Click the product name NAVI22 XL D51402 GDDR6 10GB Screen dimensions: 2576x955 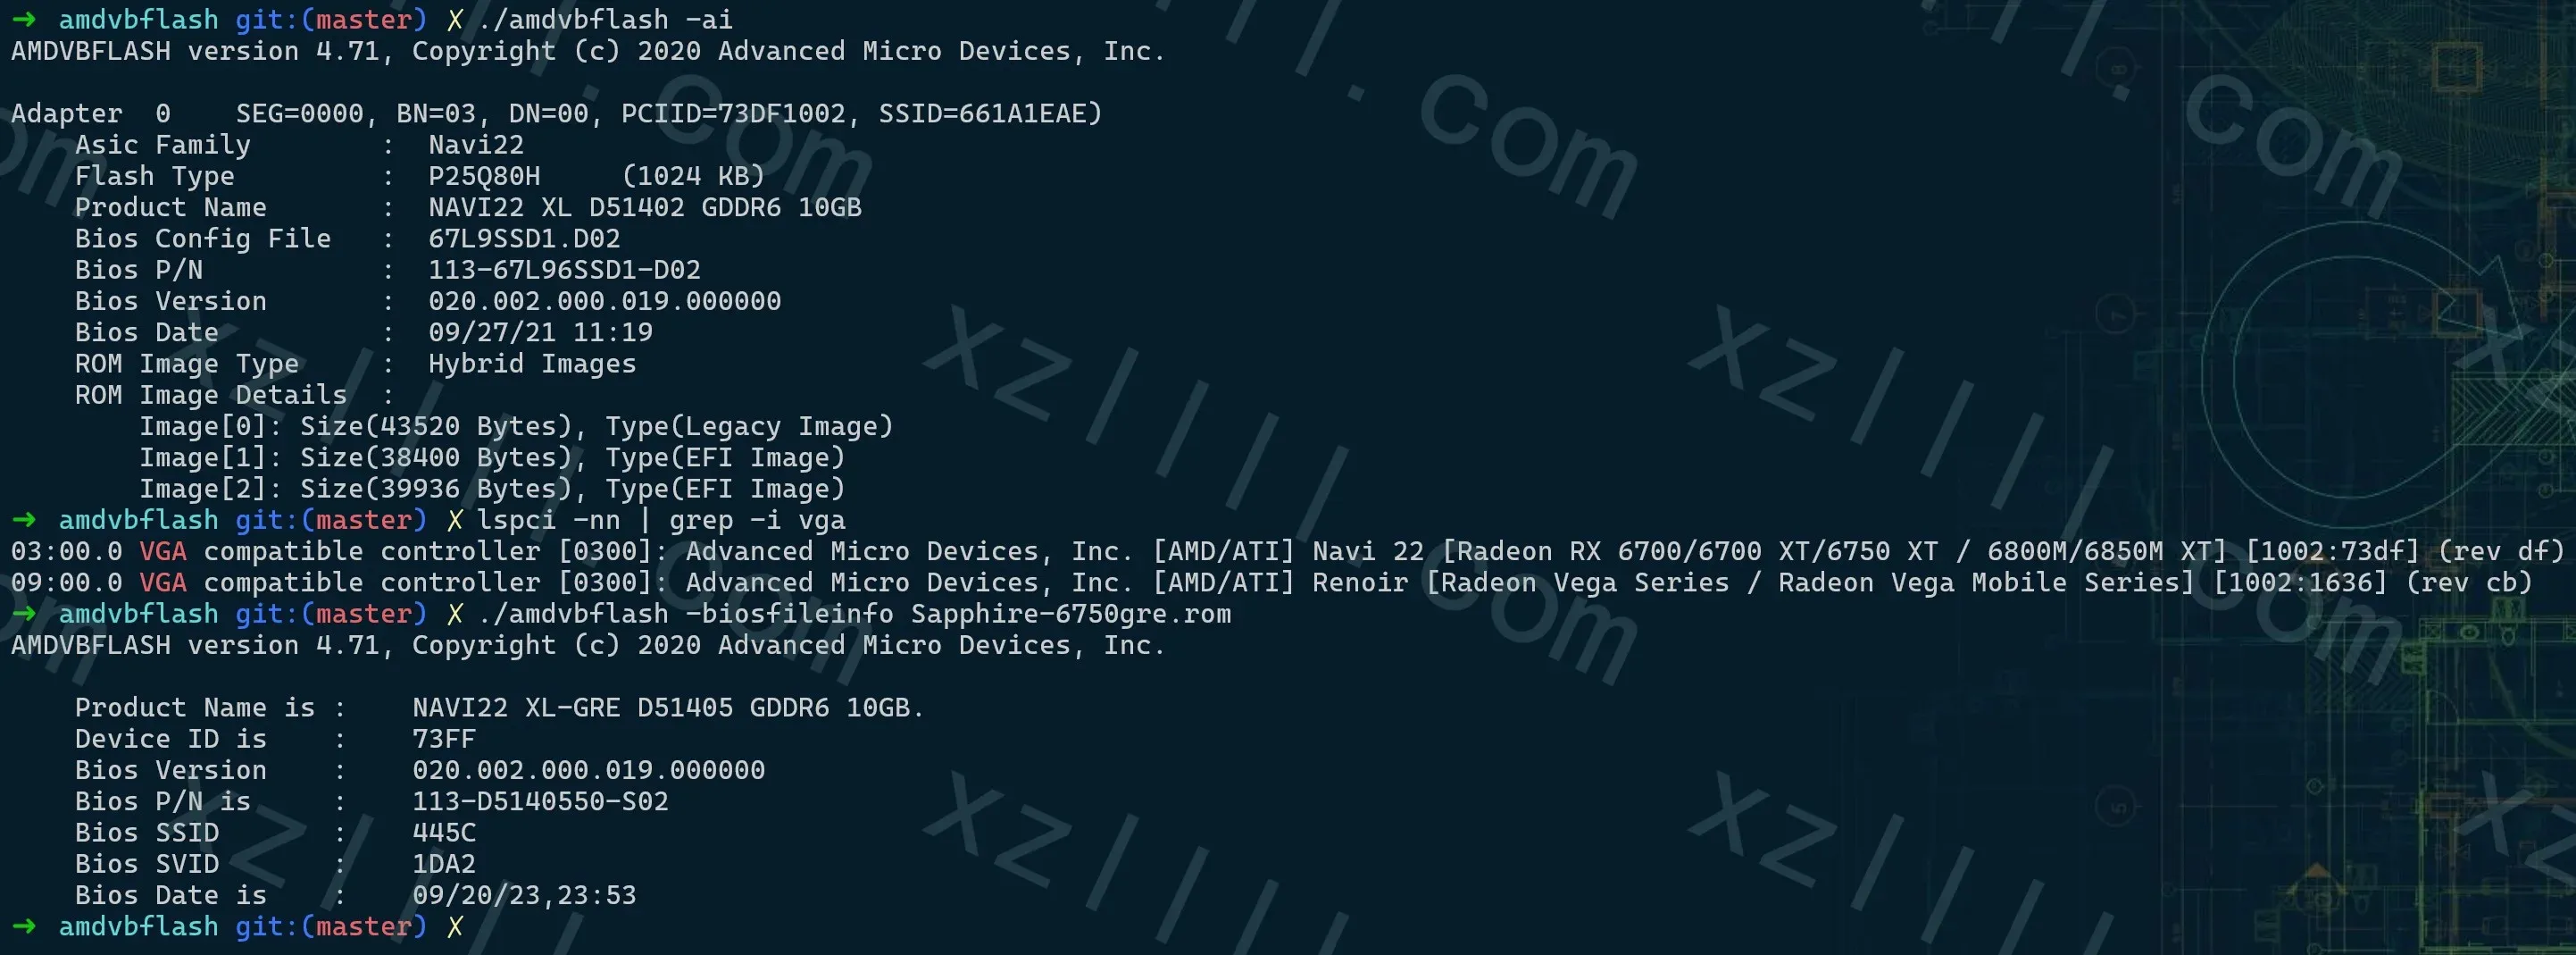[x=644, y=207]
